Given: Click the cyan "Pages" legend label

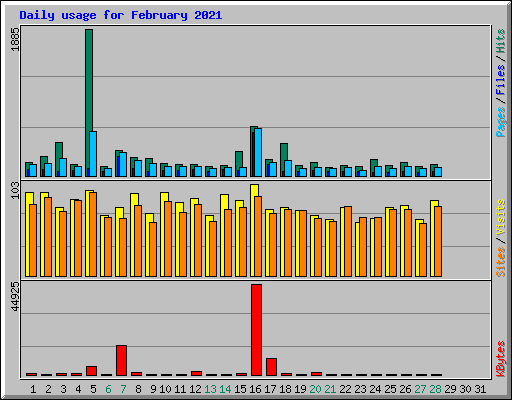Looking at the screenshot, I should [x=501, y=122].
